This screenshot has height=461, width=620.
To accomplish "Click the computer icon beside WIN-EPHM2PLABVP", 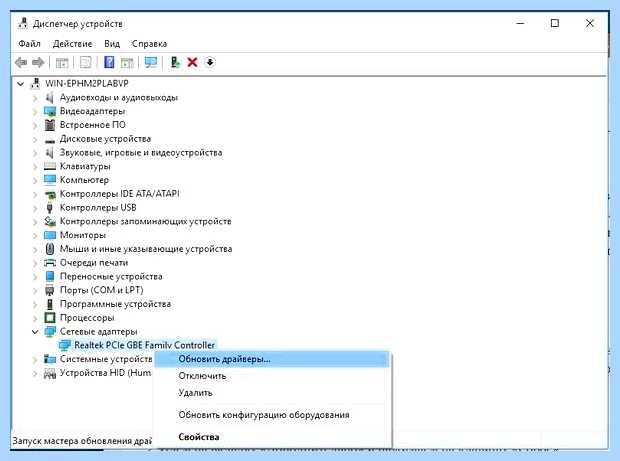I will [x=36, y=83].
